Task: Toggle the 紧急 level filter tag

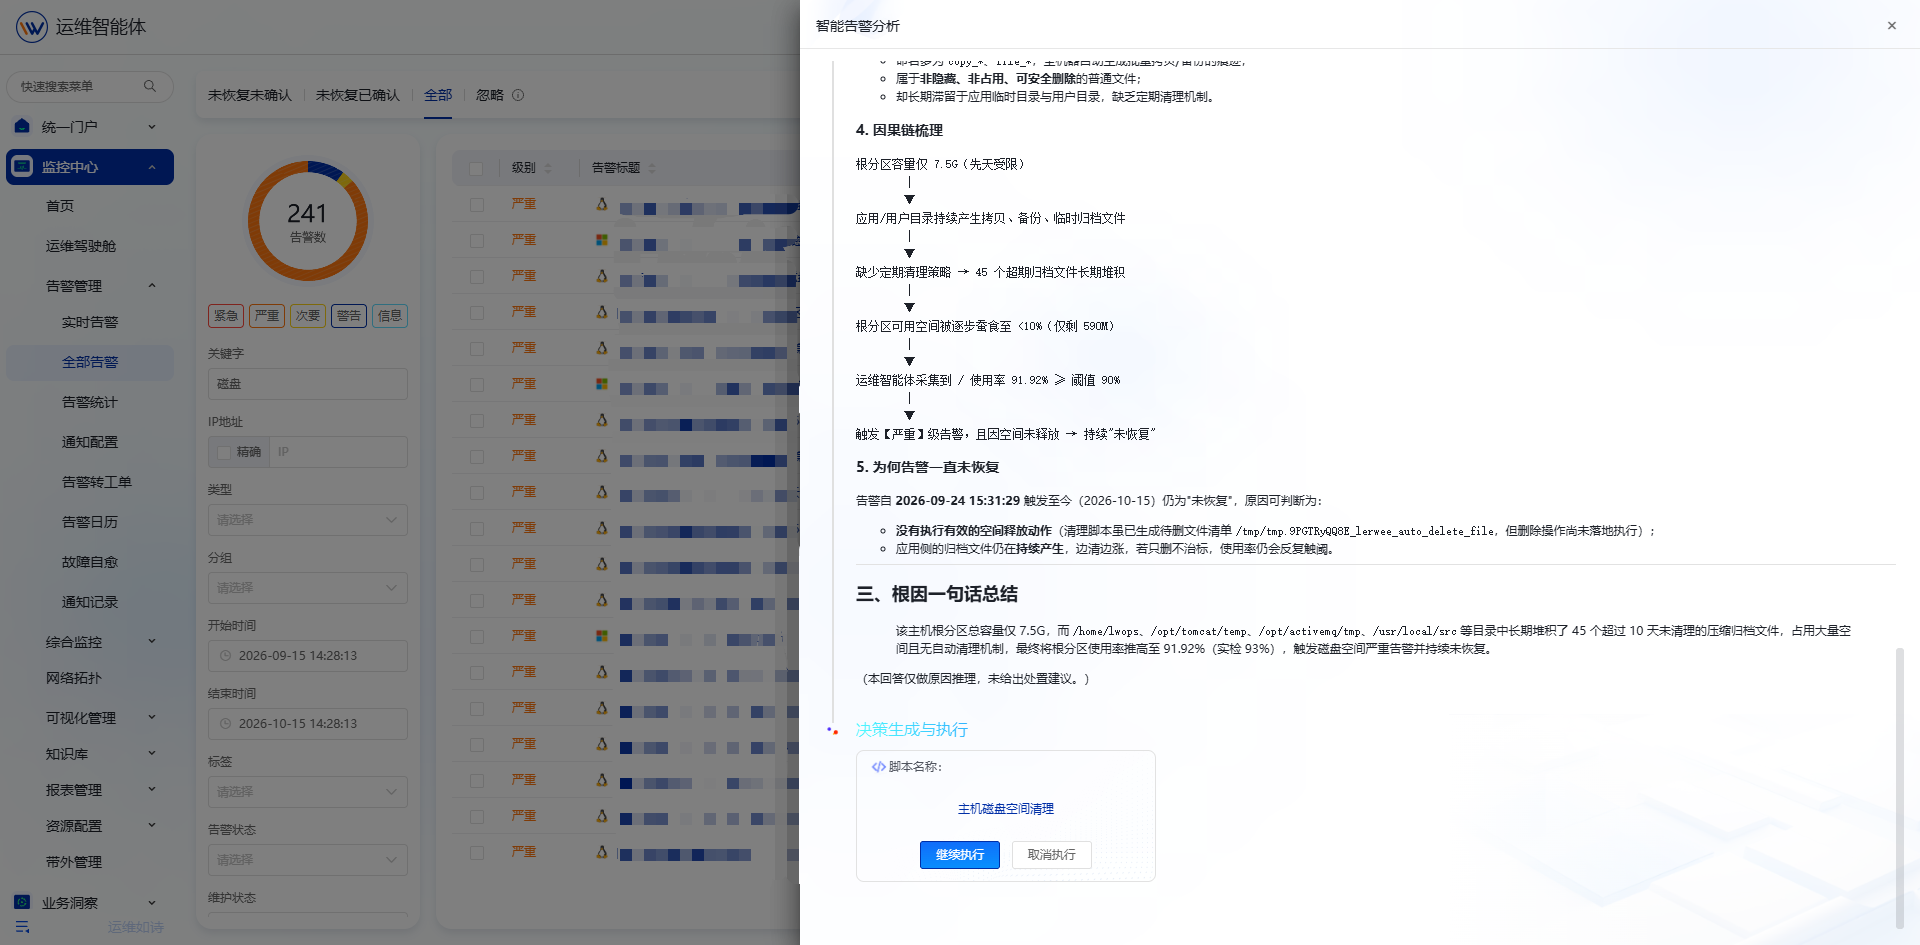Action: coord(226,316)
